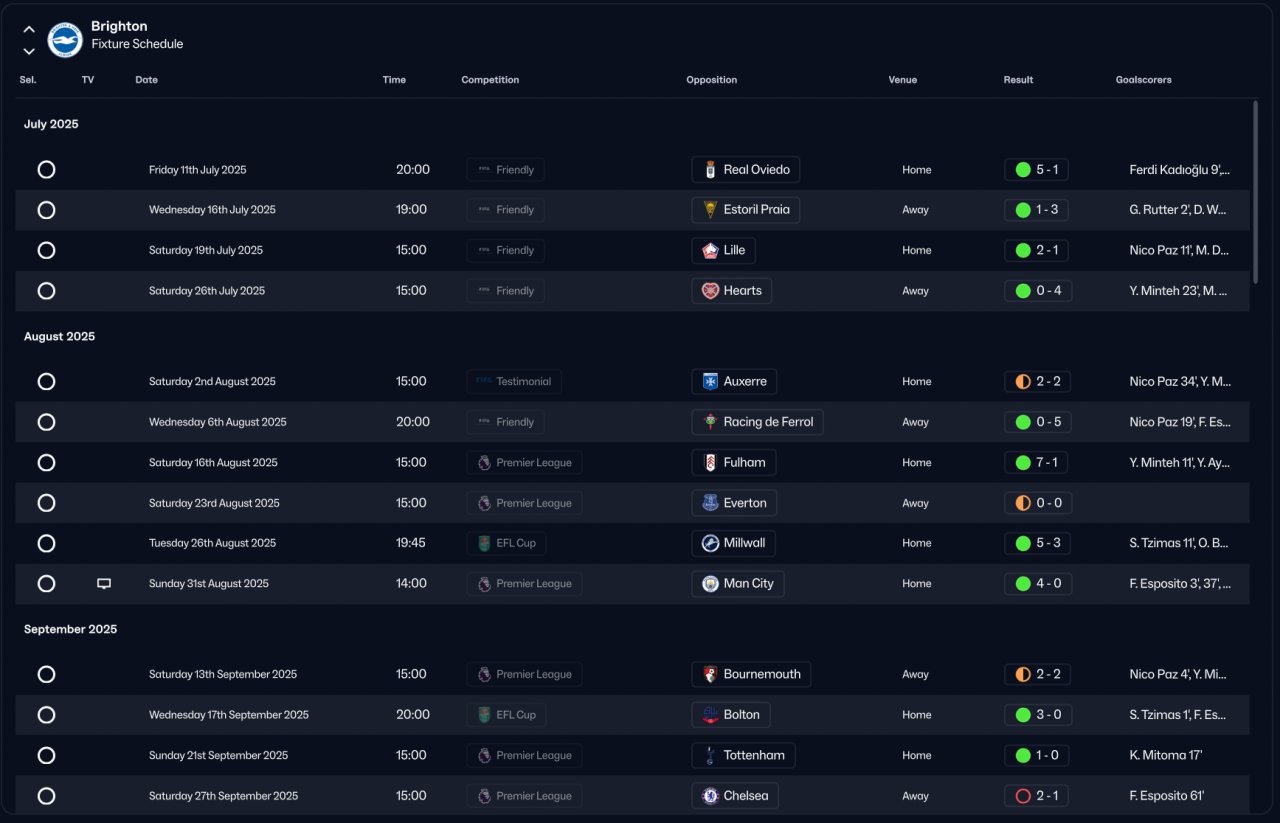Select the Hearts fixture radio button
This screenshot has width=1280, height=823.
click(46, 291)
